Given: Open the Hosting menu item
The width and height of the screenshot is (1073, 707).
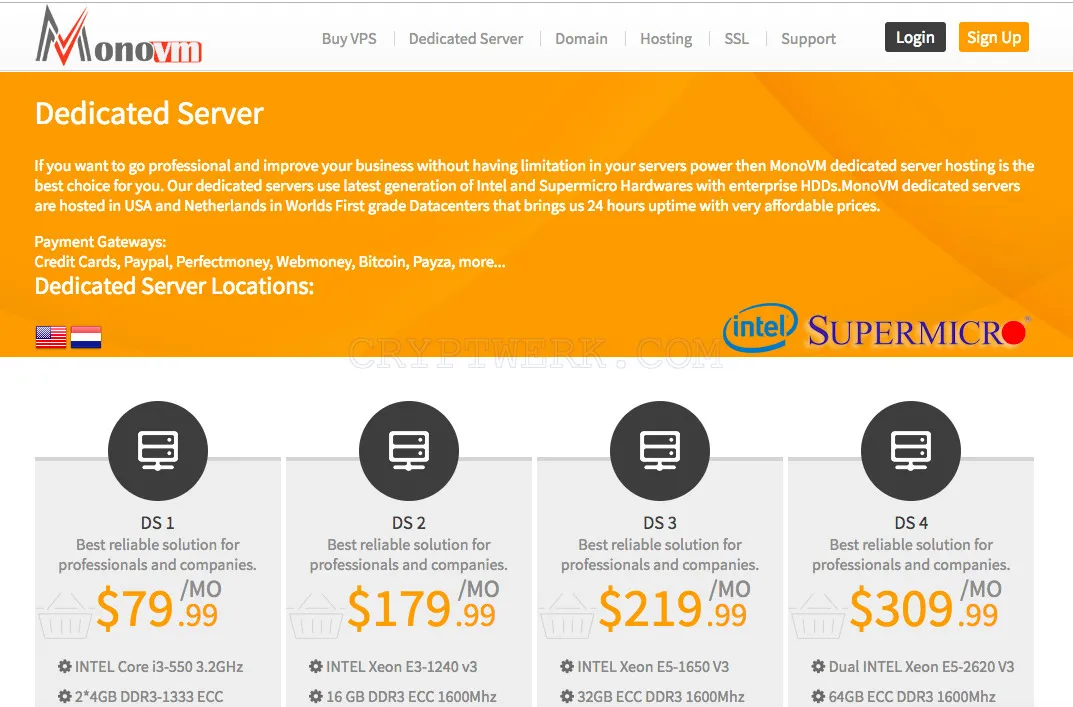Looking at the screenshot, I should (666, 39).
